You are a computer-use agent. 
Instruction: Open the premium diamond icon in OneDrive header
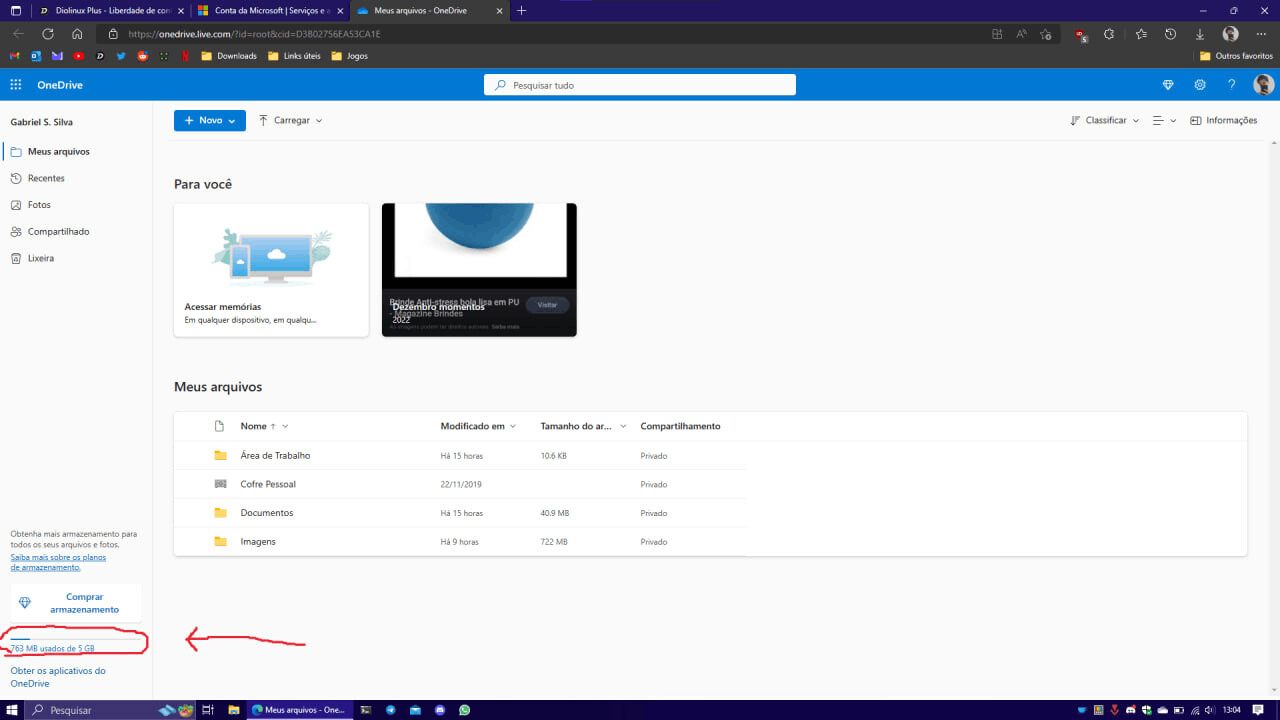pos(1168,85)
